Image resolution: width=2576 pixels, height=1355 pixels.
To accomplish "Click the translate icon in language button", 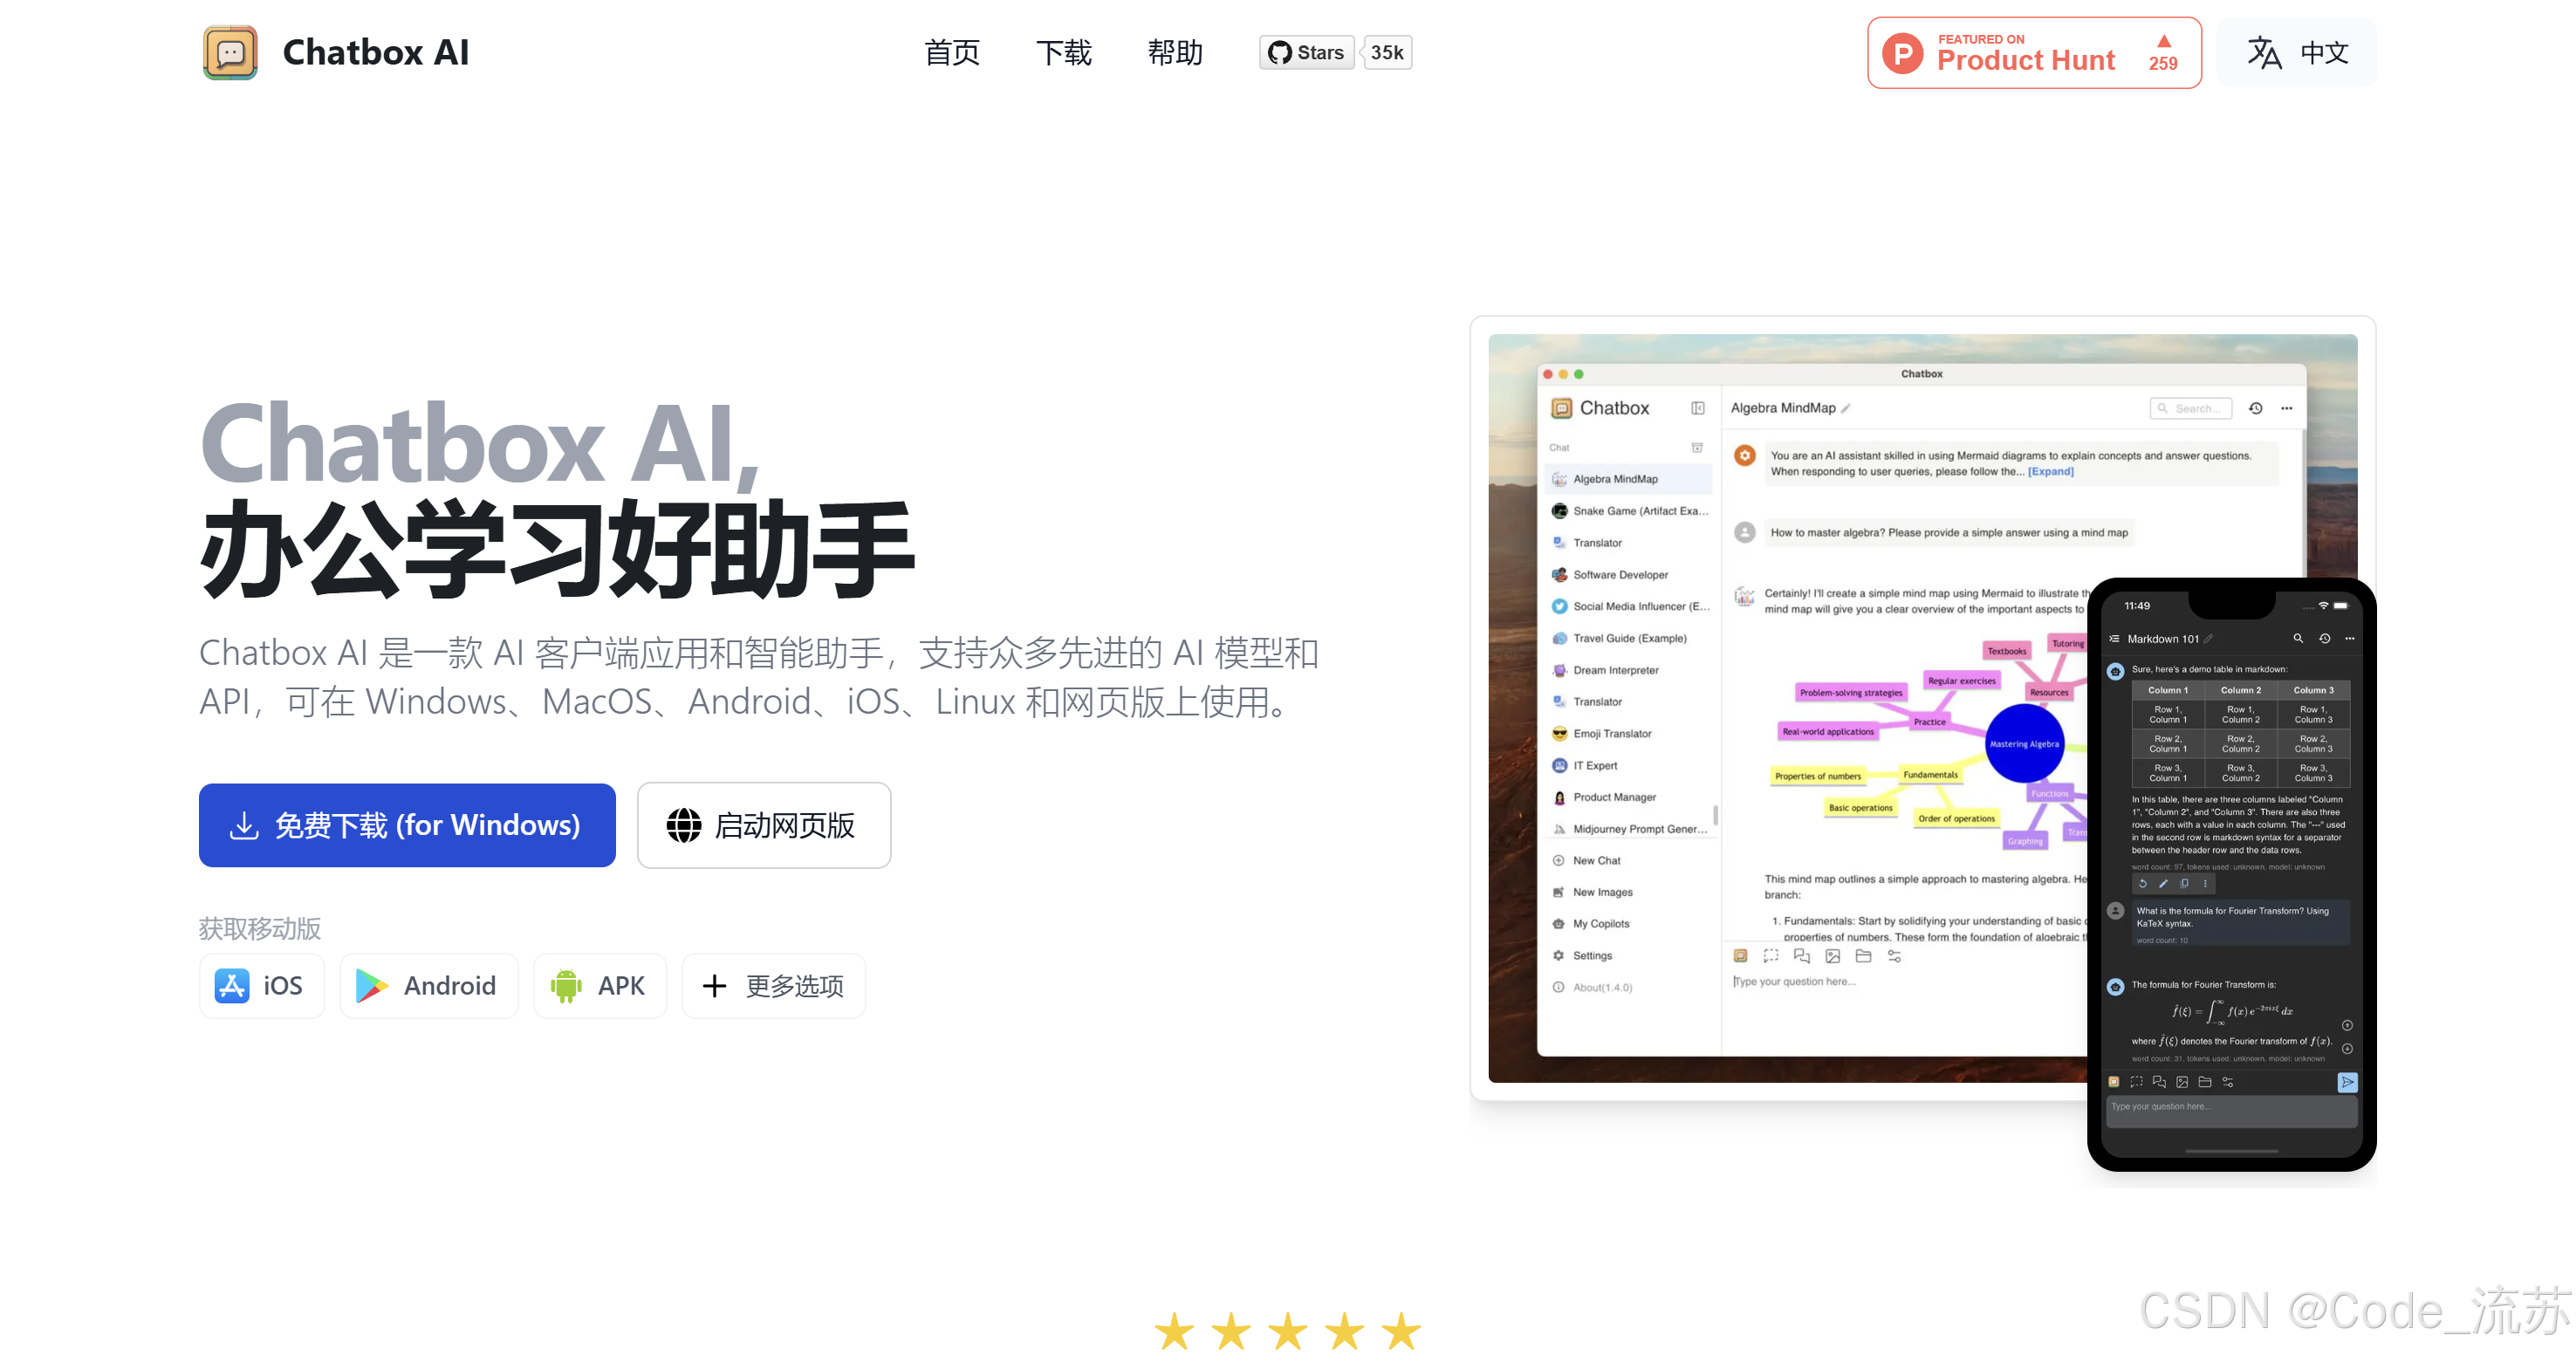I will click(x=2264, y=52).
